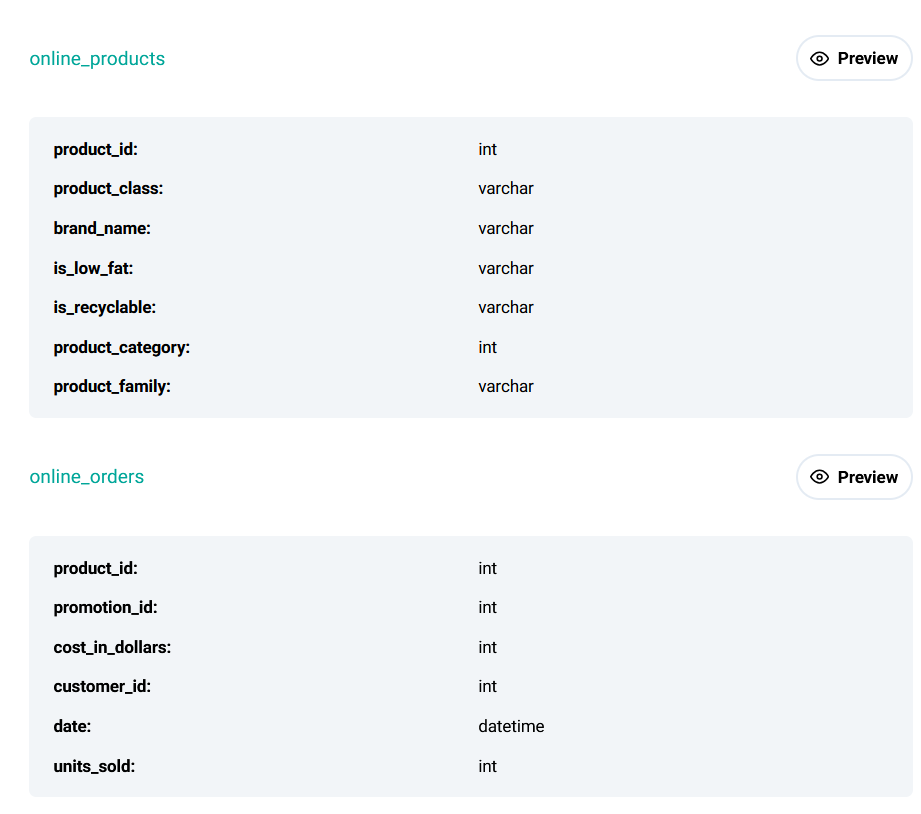Image resolution: width=921 pixels, height=814 pixels.
Task: Preview the online_products table
Action: (x=854, y=58)
